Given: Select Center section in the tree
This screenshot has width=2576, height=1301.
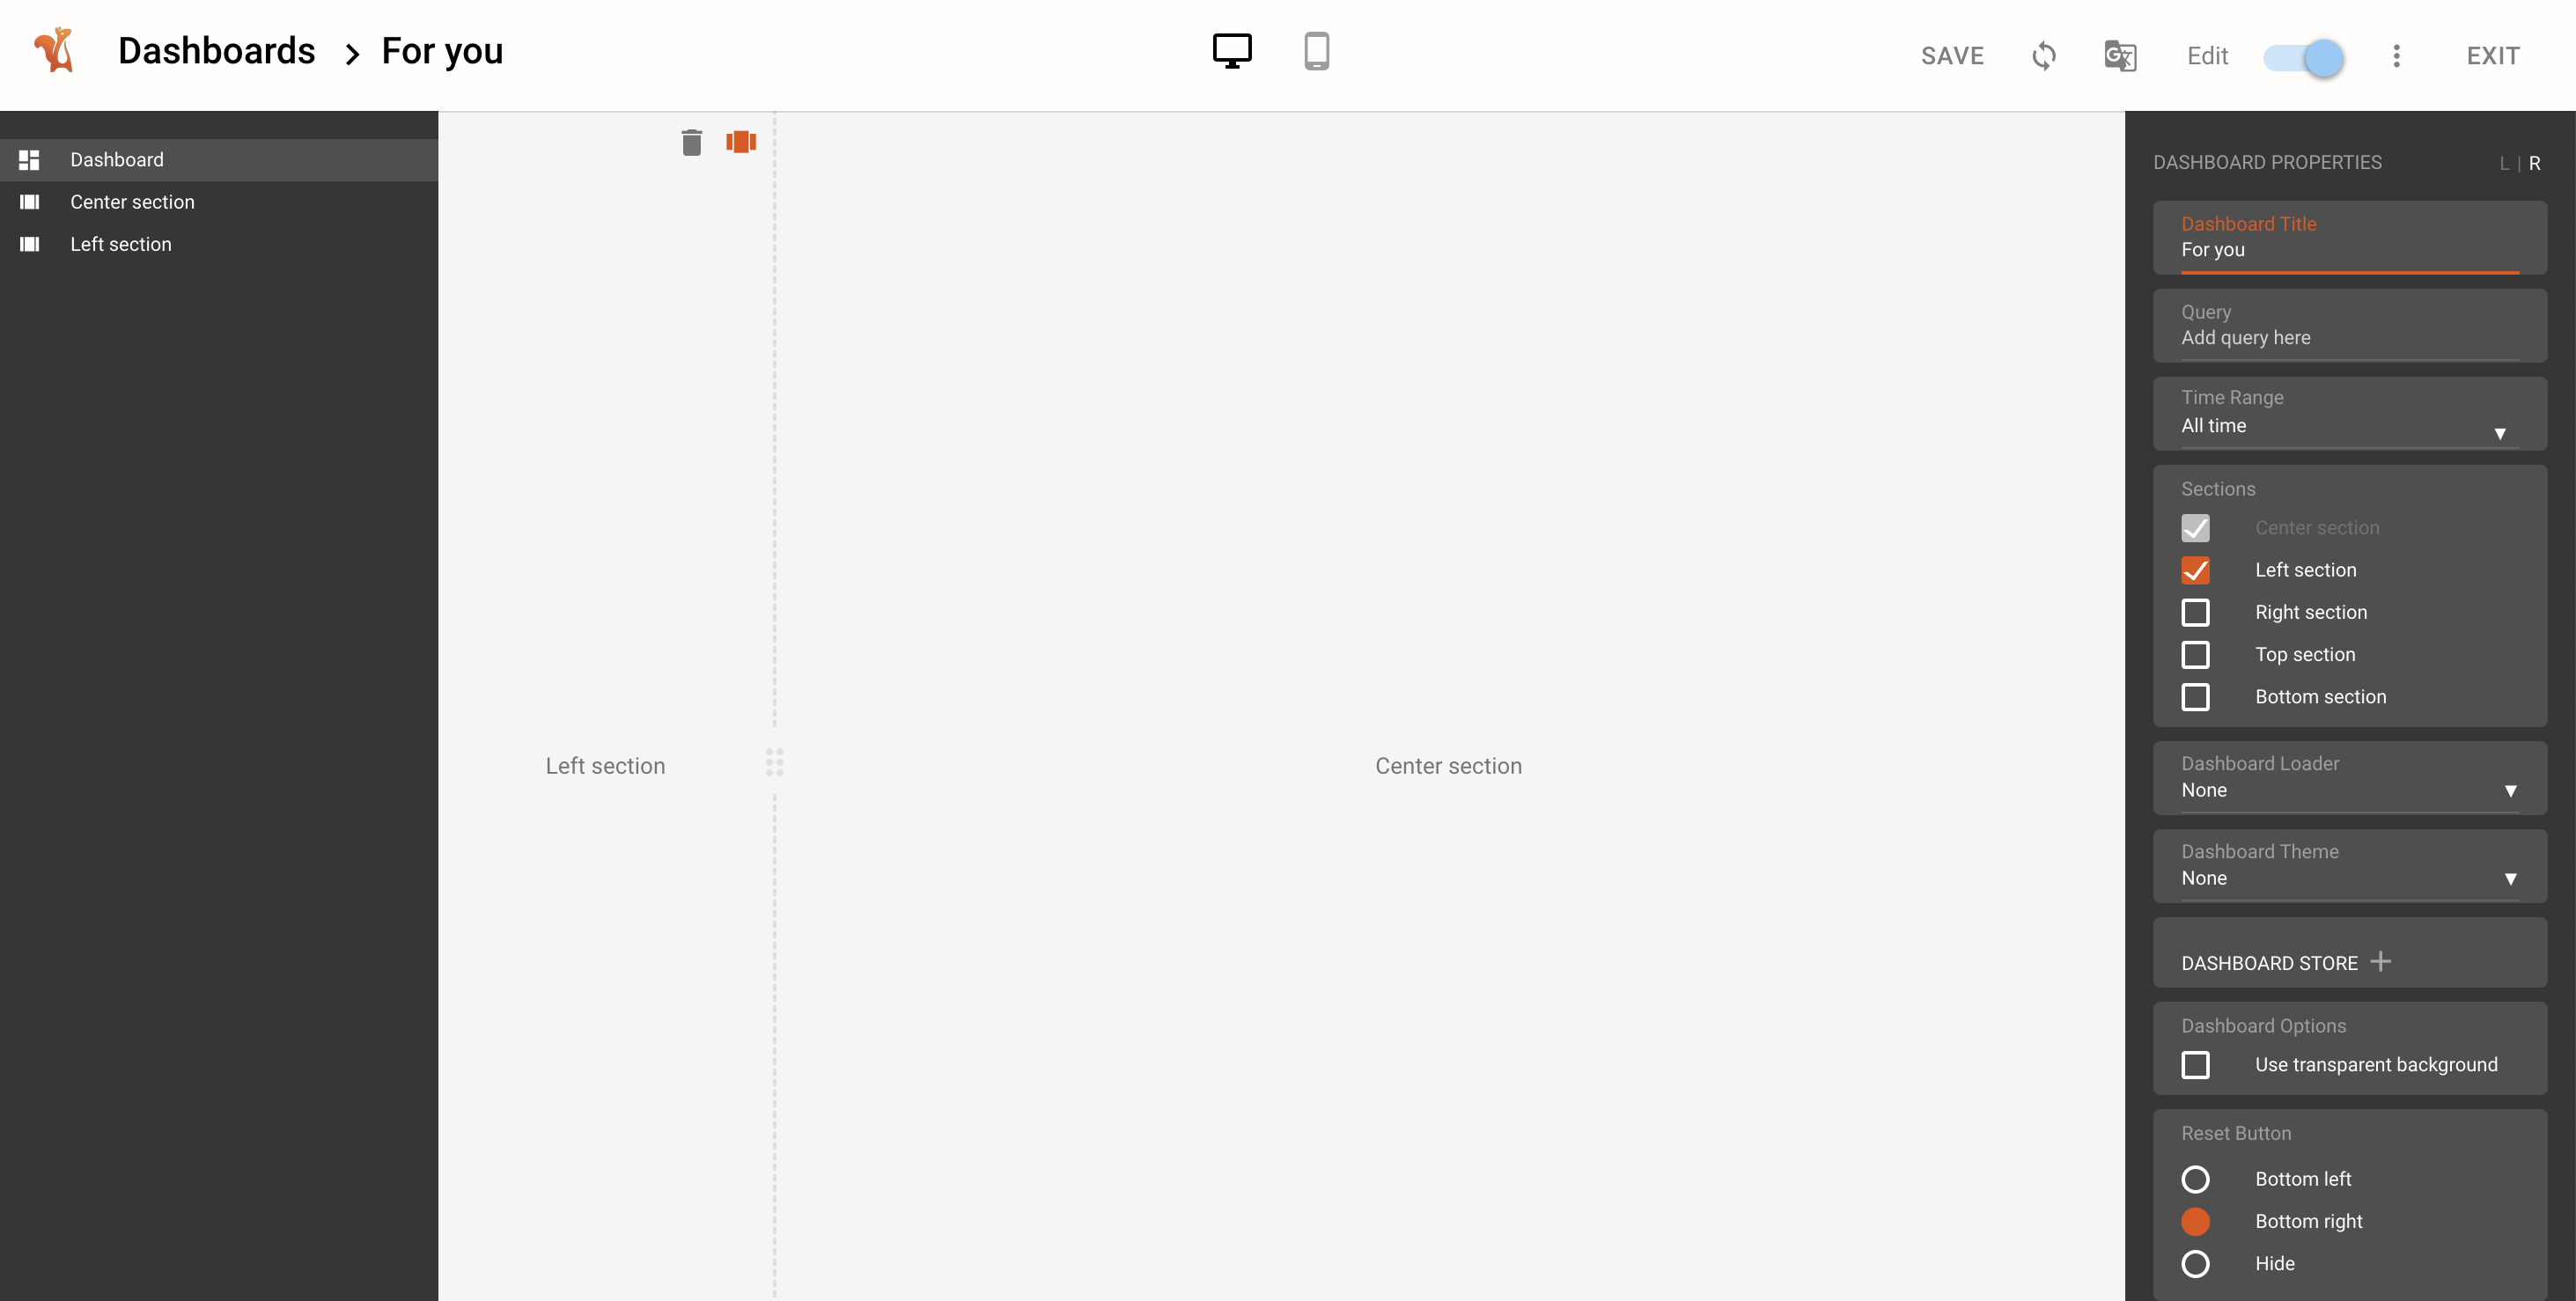Looking at the screenshot, I should [132, 202].
